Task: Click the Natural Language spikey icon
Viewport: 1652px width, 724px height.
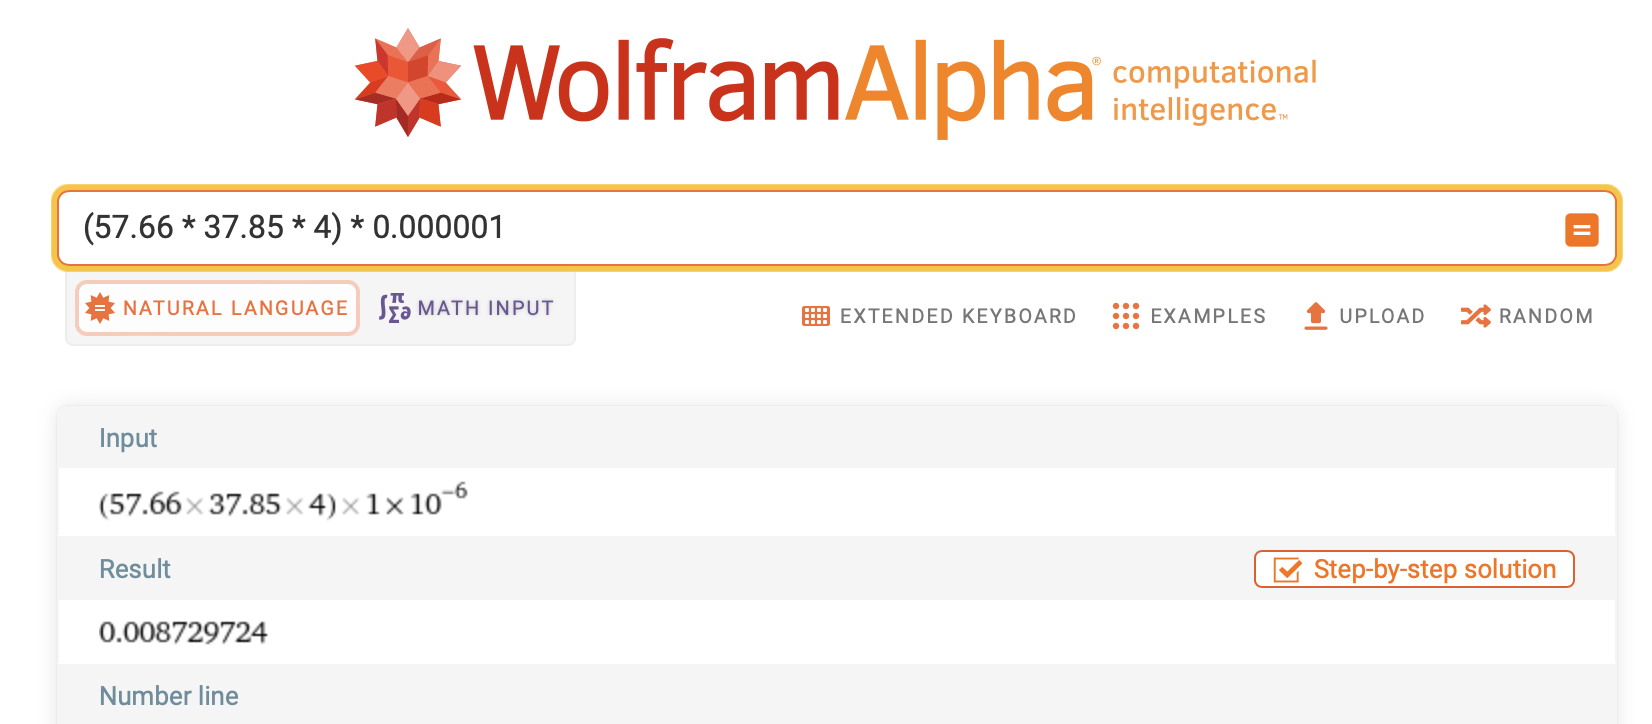Action: point(100,308)
